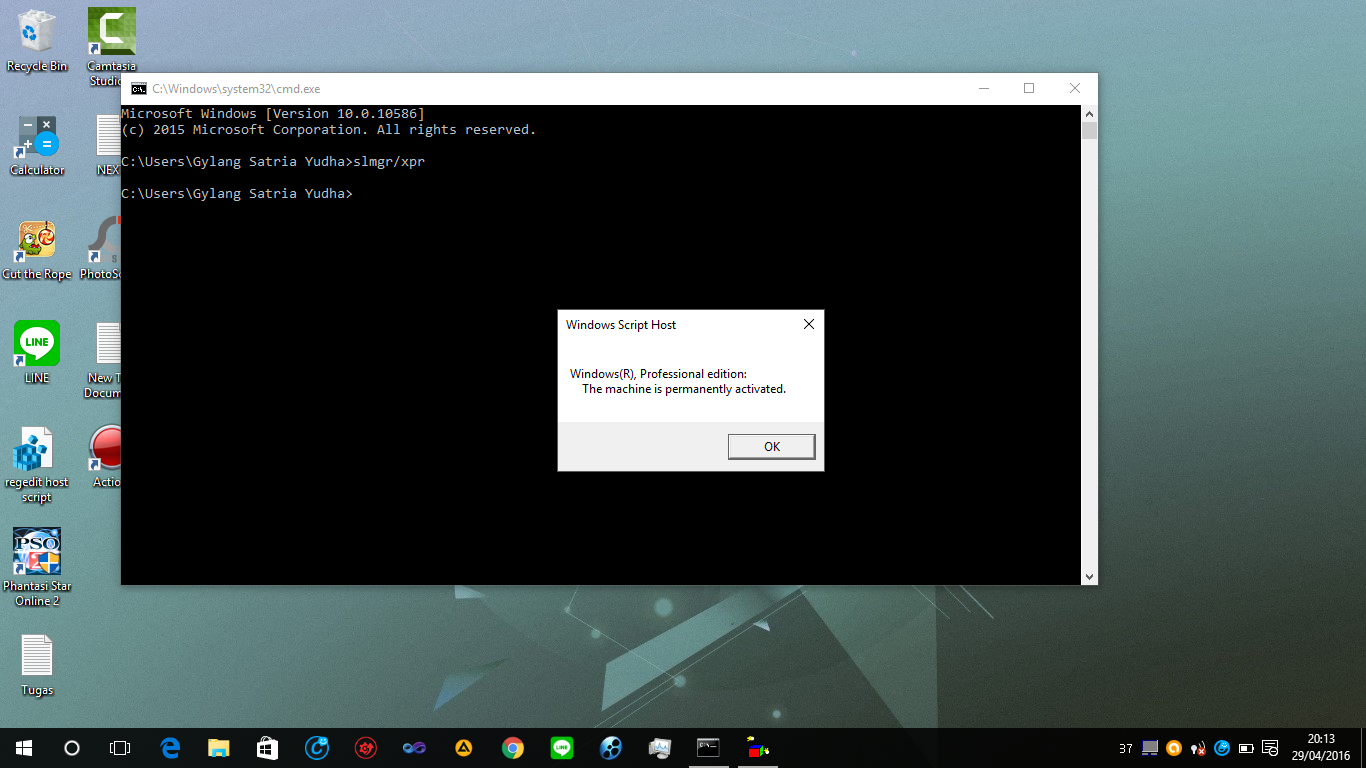Open LINE from the taskbar

tap(562, 748)
